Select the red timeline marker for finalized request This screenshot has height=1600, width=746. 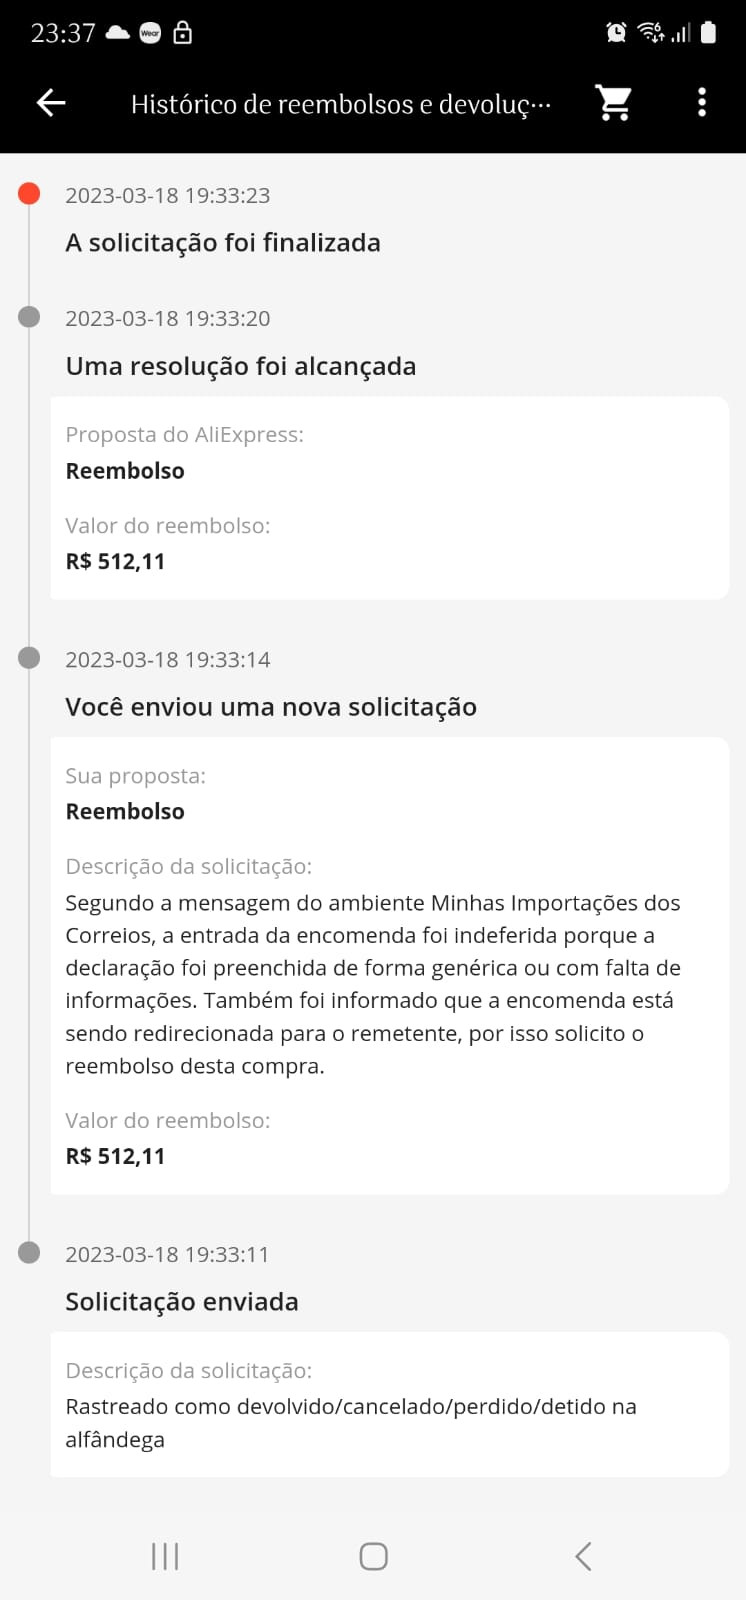pyautogui.click(x=29, y=194)
